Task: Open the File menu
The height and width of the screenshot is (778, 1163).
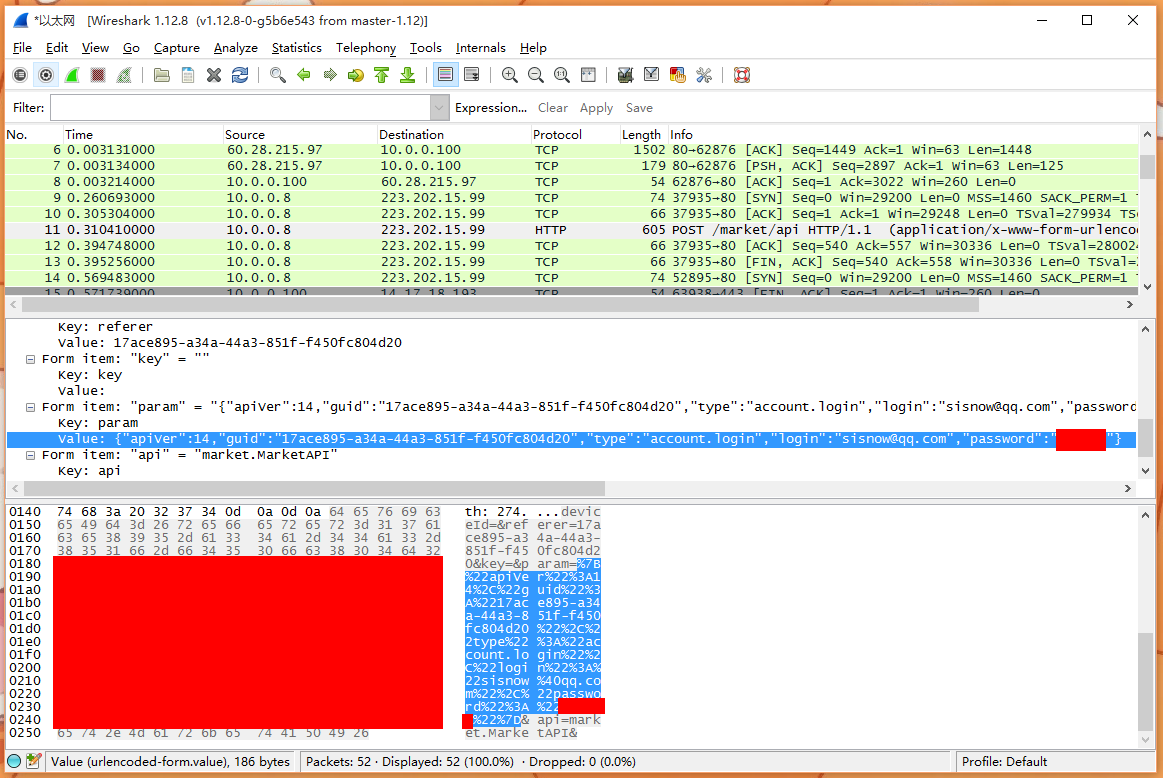Action: pos(22,47)
